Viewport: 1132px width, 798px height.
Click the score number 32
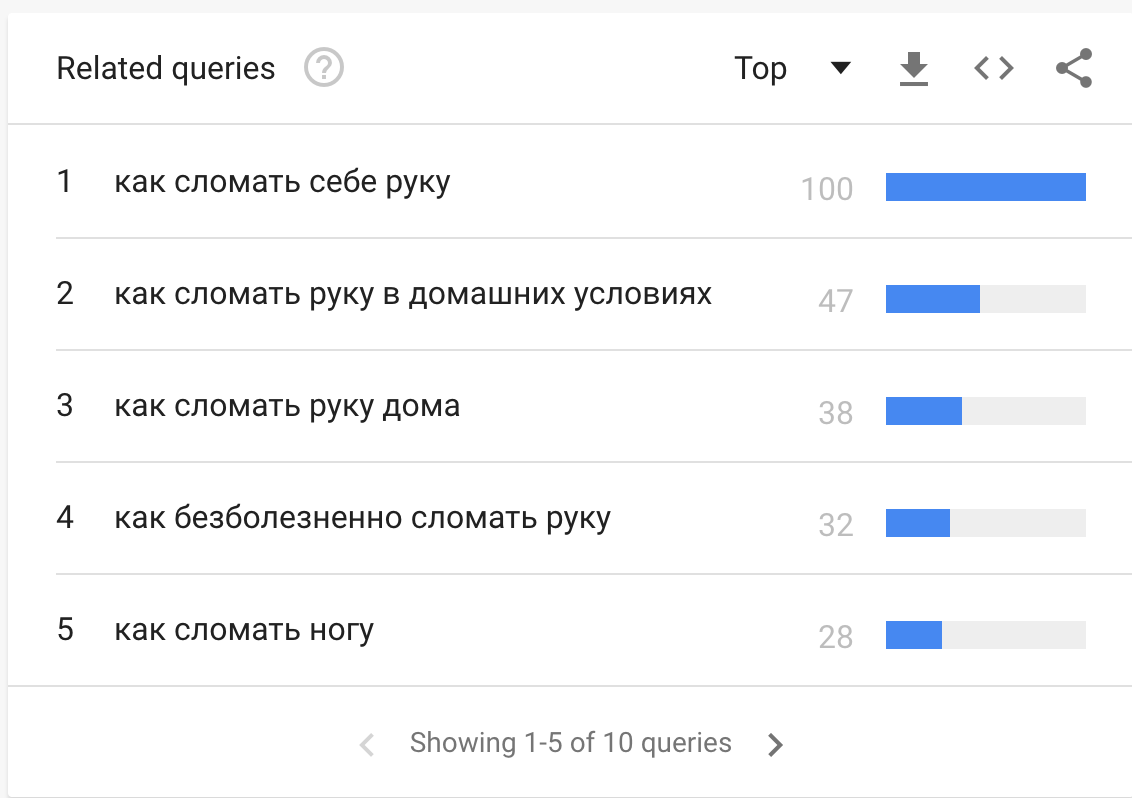coord(835,524)
